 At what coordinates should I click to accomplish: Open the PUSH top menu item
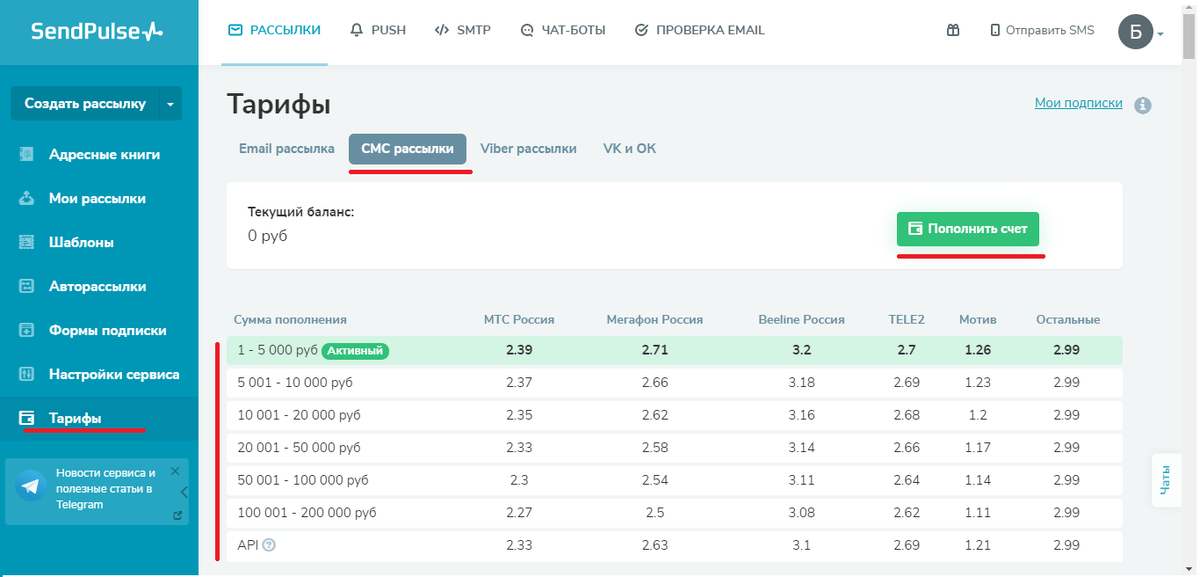coord(378,30)
